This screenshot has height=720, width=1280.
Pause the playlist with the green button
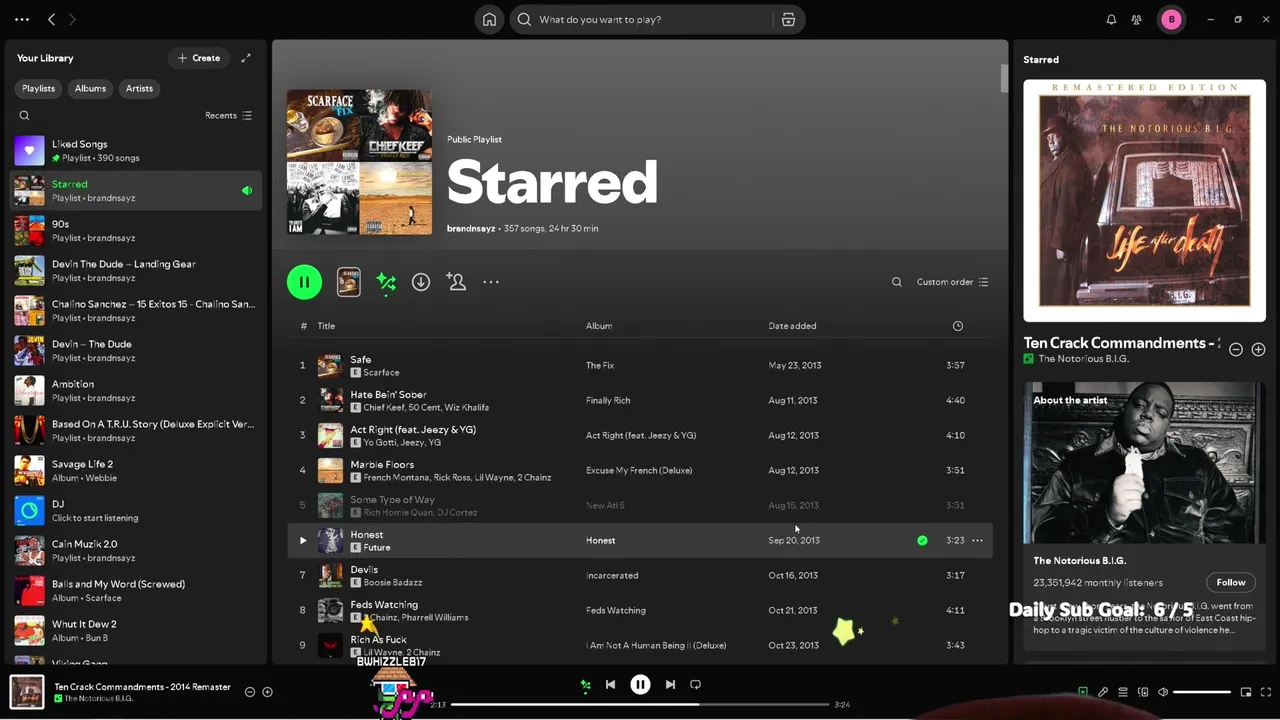(304, 282)
